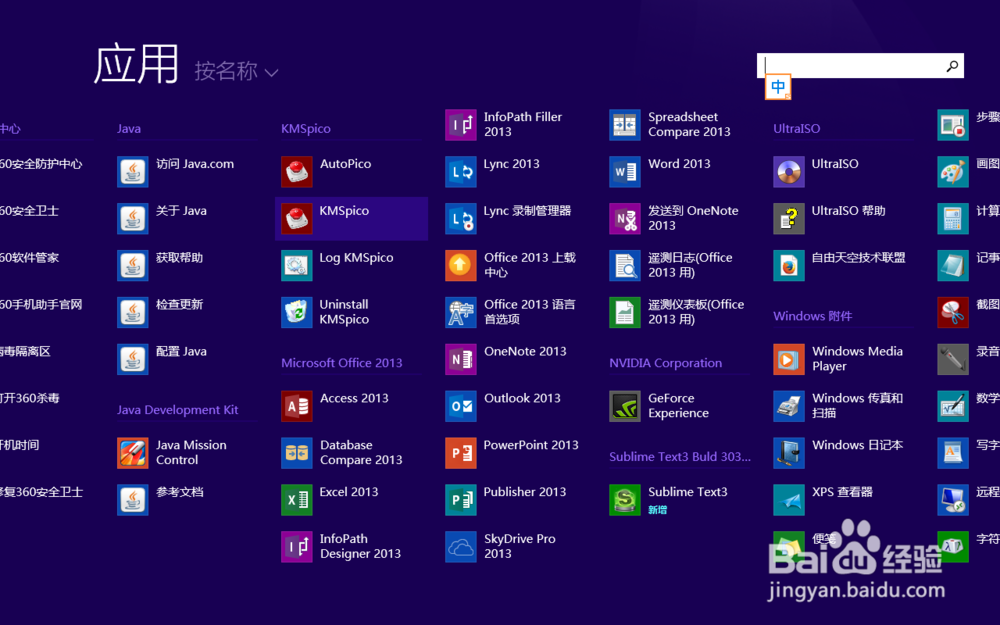Viewport: 1000px width, 625px height.
Task: Open the 关于 Java icon
Action: point(133,219)
